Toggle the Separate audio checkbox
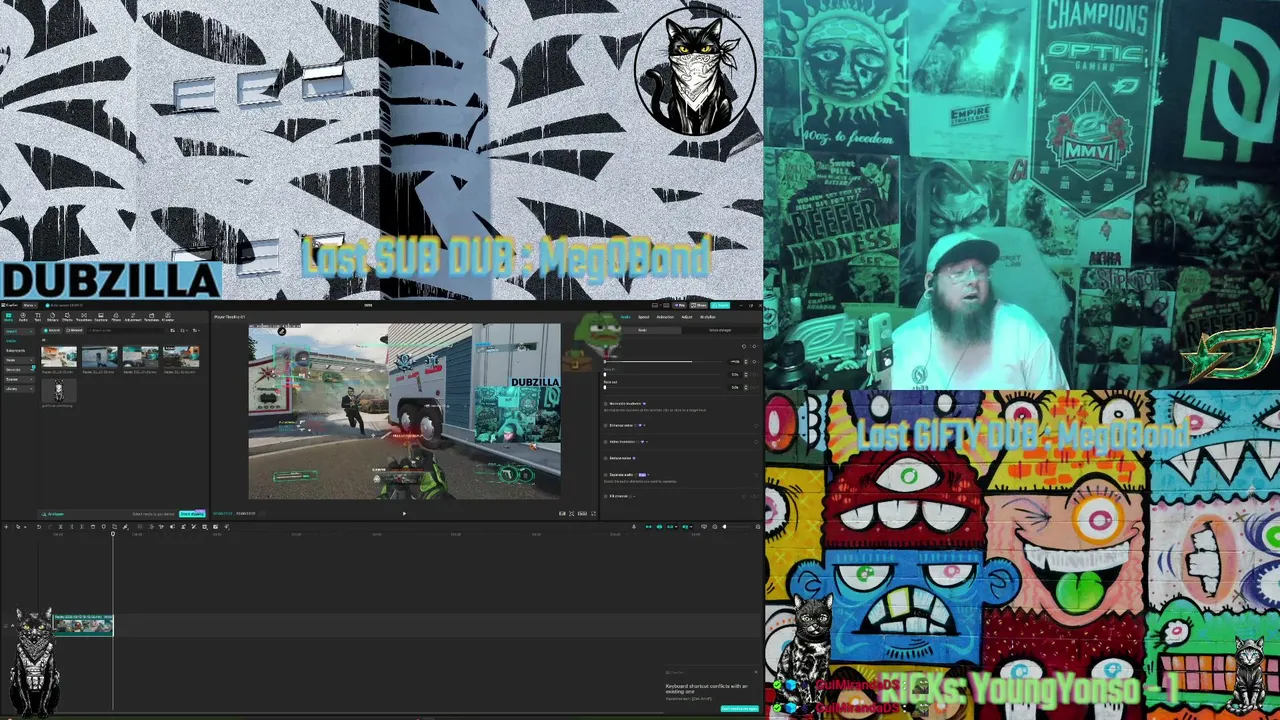 [x=606, y=474]
